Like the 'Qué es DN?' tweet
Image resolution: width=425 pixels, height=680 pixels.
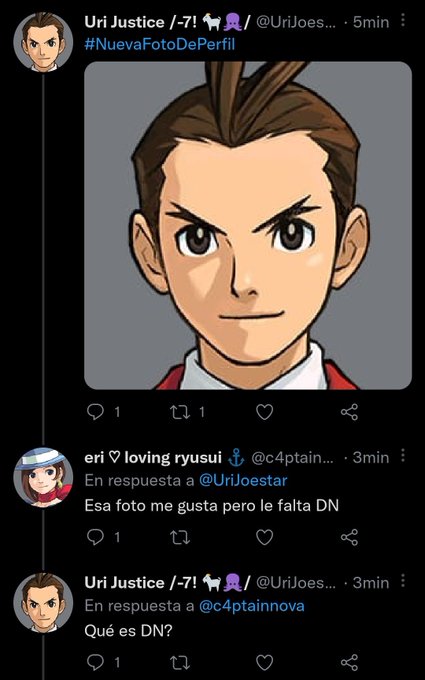(x=264, y=662)
